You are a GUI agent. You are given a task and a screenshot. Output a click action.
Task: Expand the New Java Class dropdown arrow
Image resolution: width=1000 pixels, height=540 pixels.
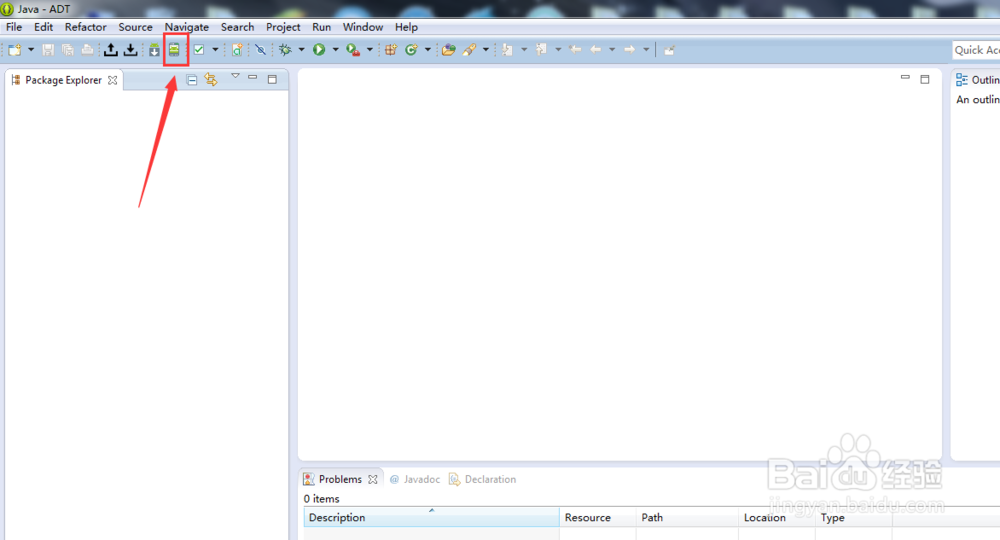point(428,50)
